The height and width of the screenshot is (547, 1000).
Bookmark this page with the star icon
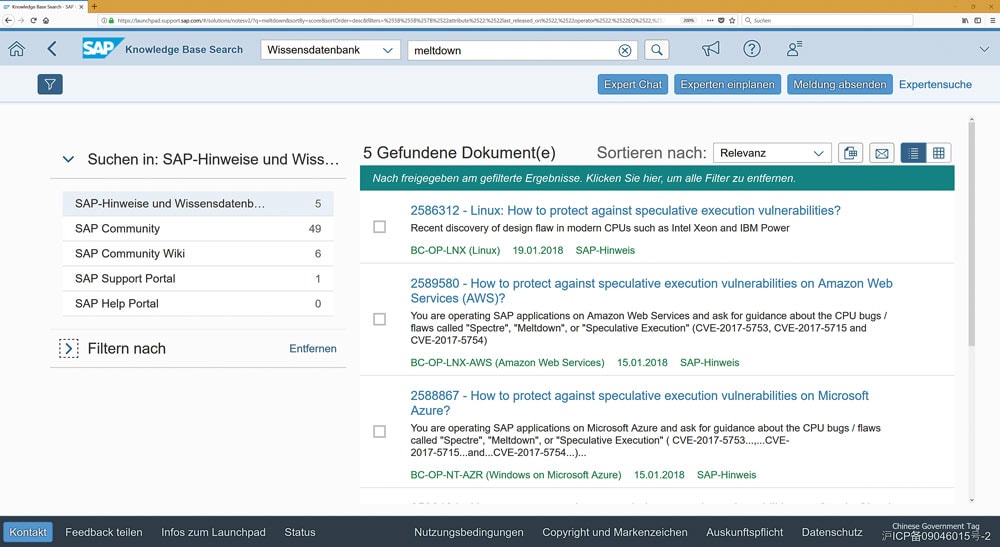732,20
